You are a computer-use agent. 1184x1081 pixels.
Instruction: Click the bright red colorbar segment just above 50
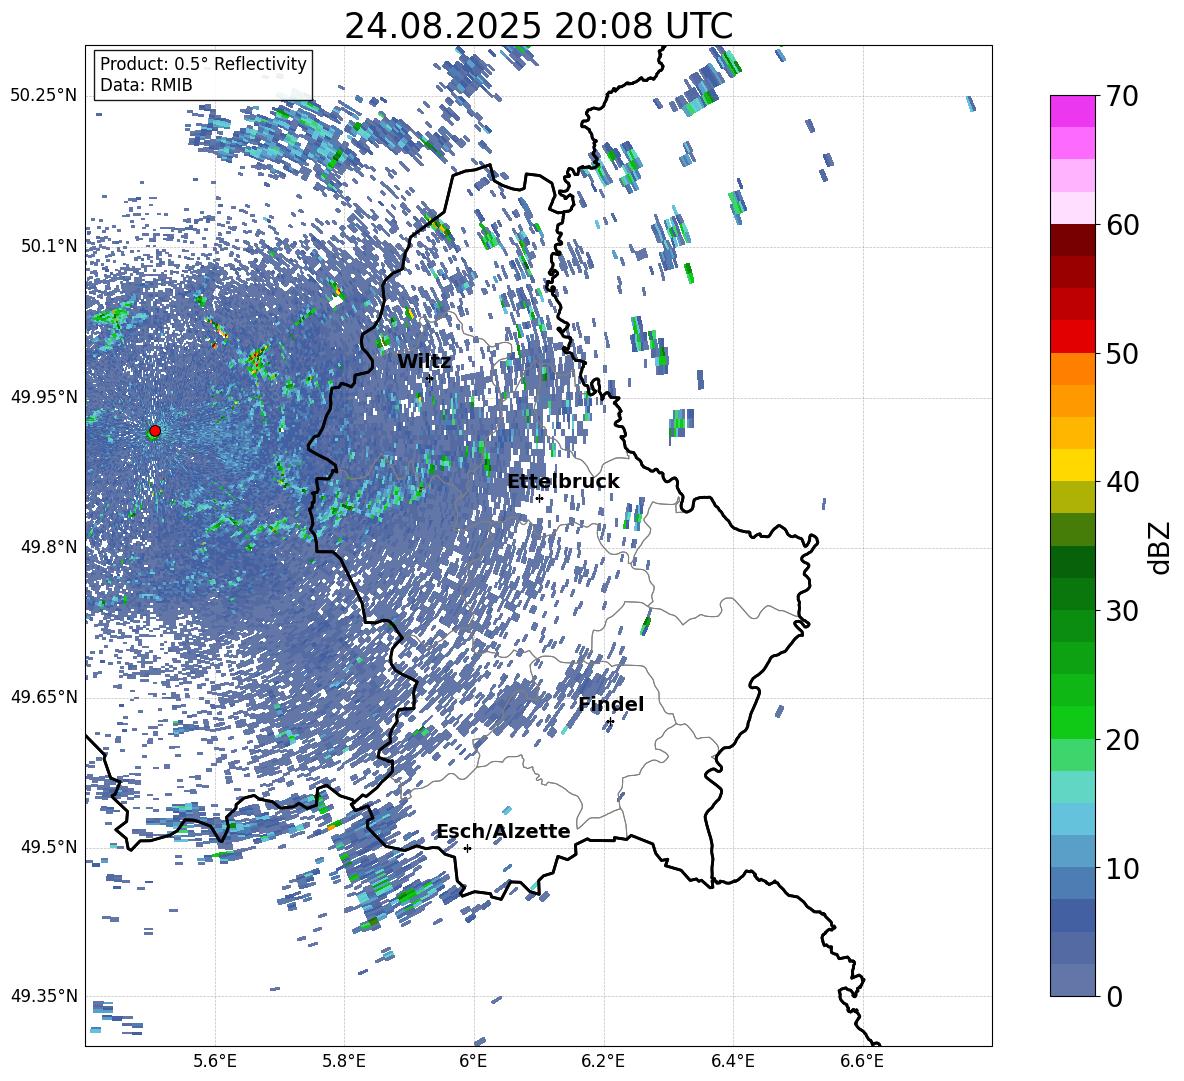pos(1072,336)
